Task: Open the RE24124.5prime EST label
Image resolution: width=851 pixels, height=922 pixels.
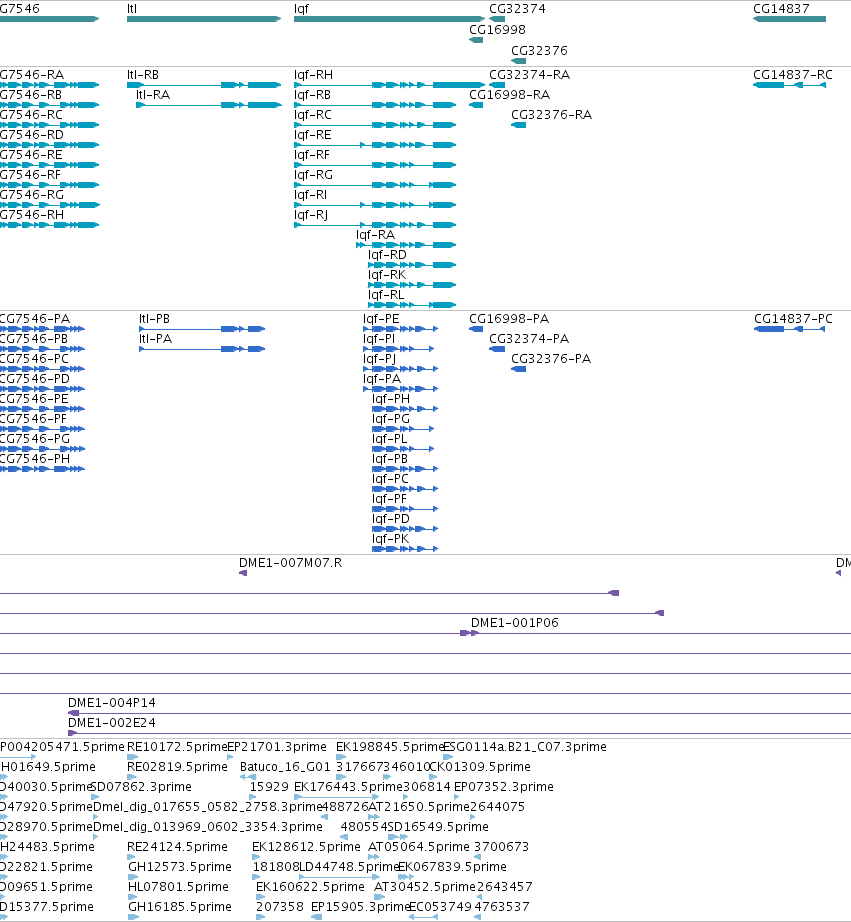Action: [x=177, y=847]
